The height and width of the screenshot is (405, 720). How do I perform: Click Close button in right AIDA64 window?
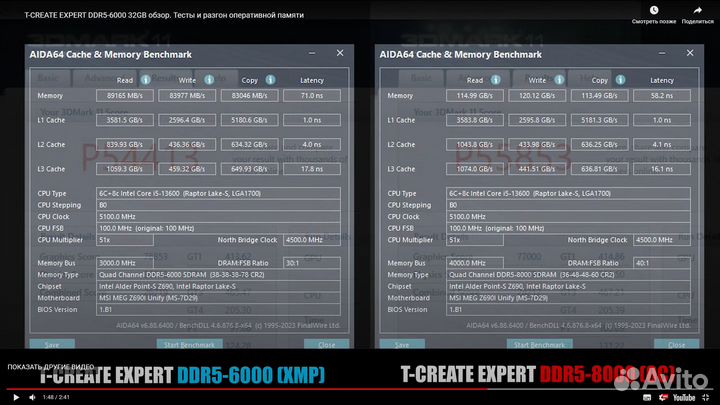676,344
